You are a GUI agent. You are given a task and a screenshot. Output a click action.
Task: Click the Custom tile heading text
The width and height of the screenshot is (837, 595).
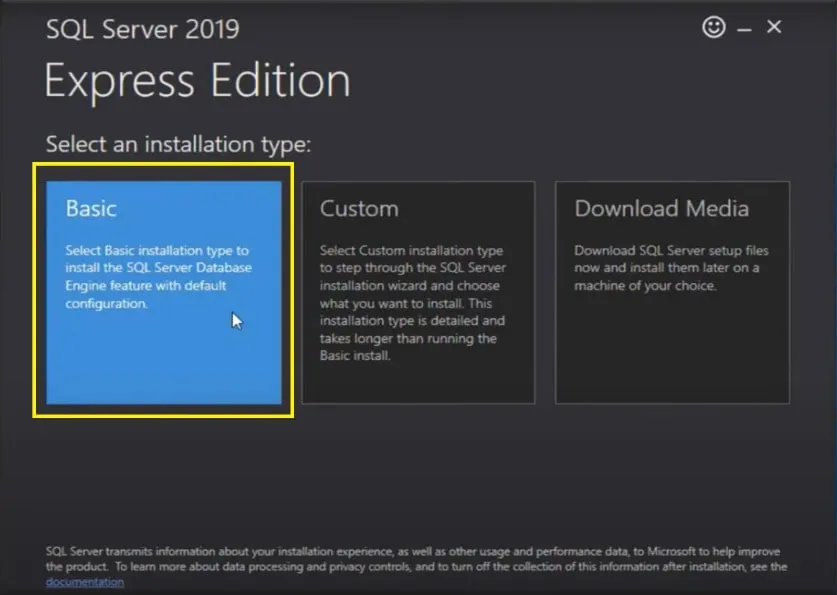pos(359,209)
